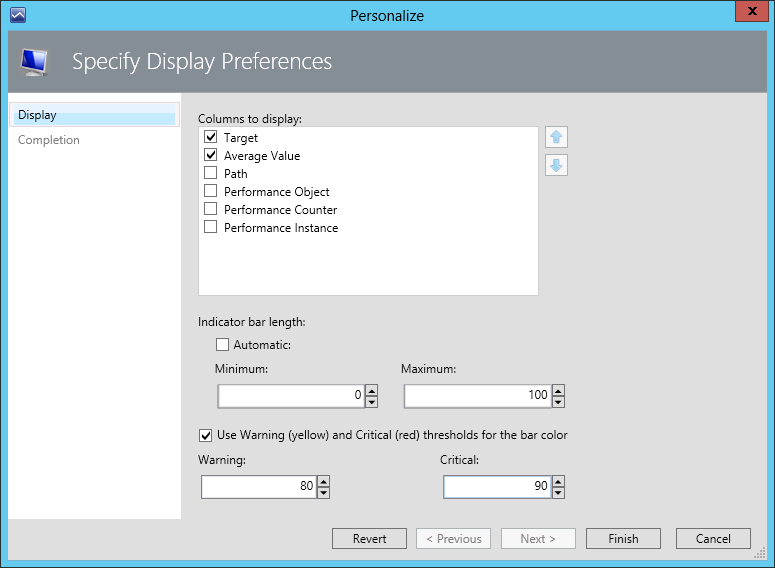Viewport: 775px width, 568px height.
Task: Check the Performance Counter column
Action: 211,209
